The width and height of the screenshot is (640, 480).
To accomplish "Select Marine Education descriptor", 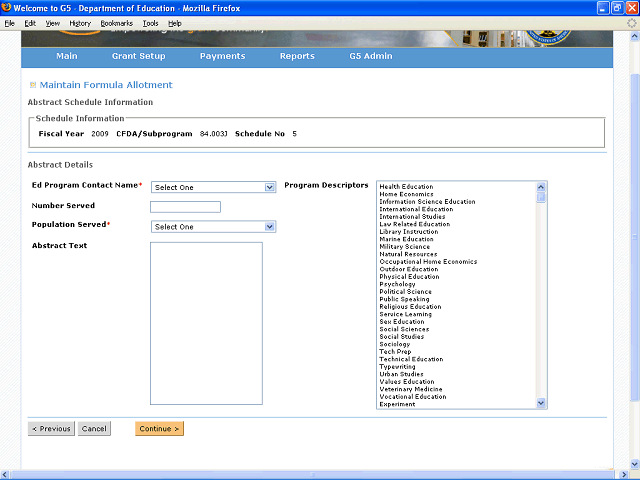I will click(x=406, y=239).
